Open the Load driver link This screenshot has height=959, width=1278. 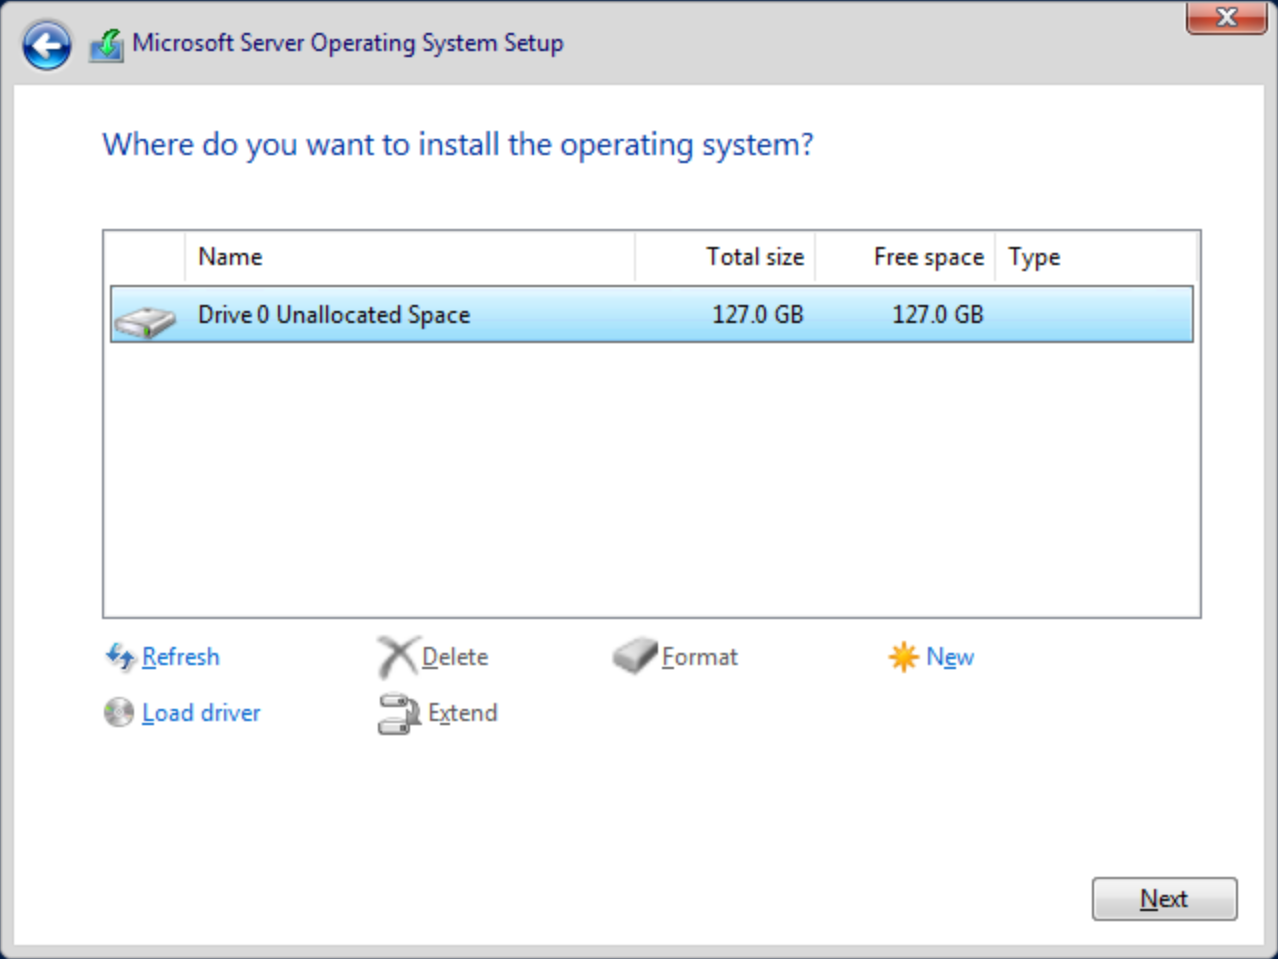point(200,713)
